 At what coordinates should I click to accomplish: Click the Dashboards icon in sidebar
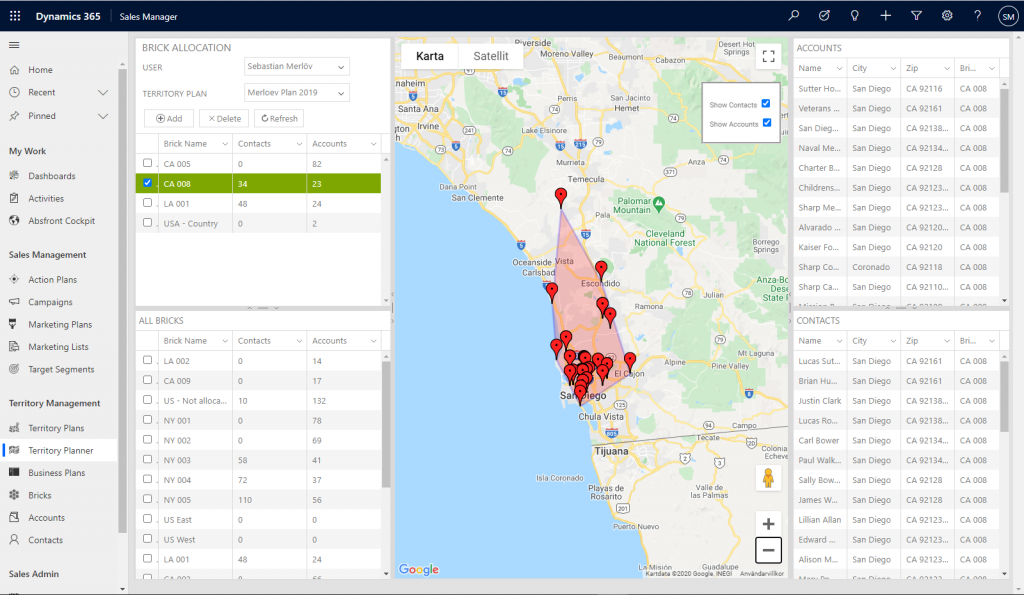point(14,176)
